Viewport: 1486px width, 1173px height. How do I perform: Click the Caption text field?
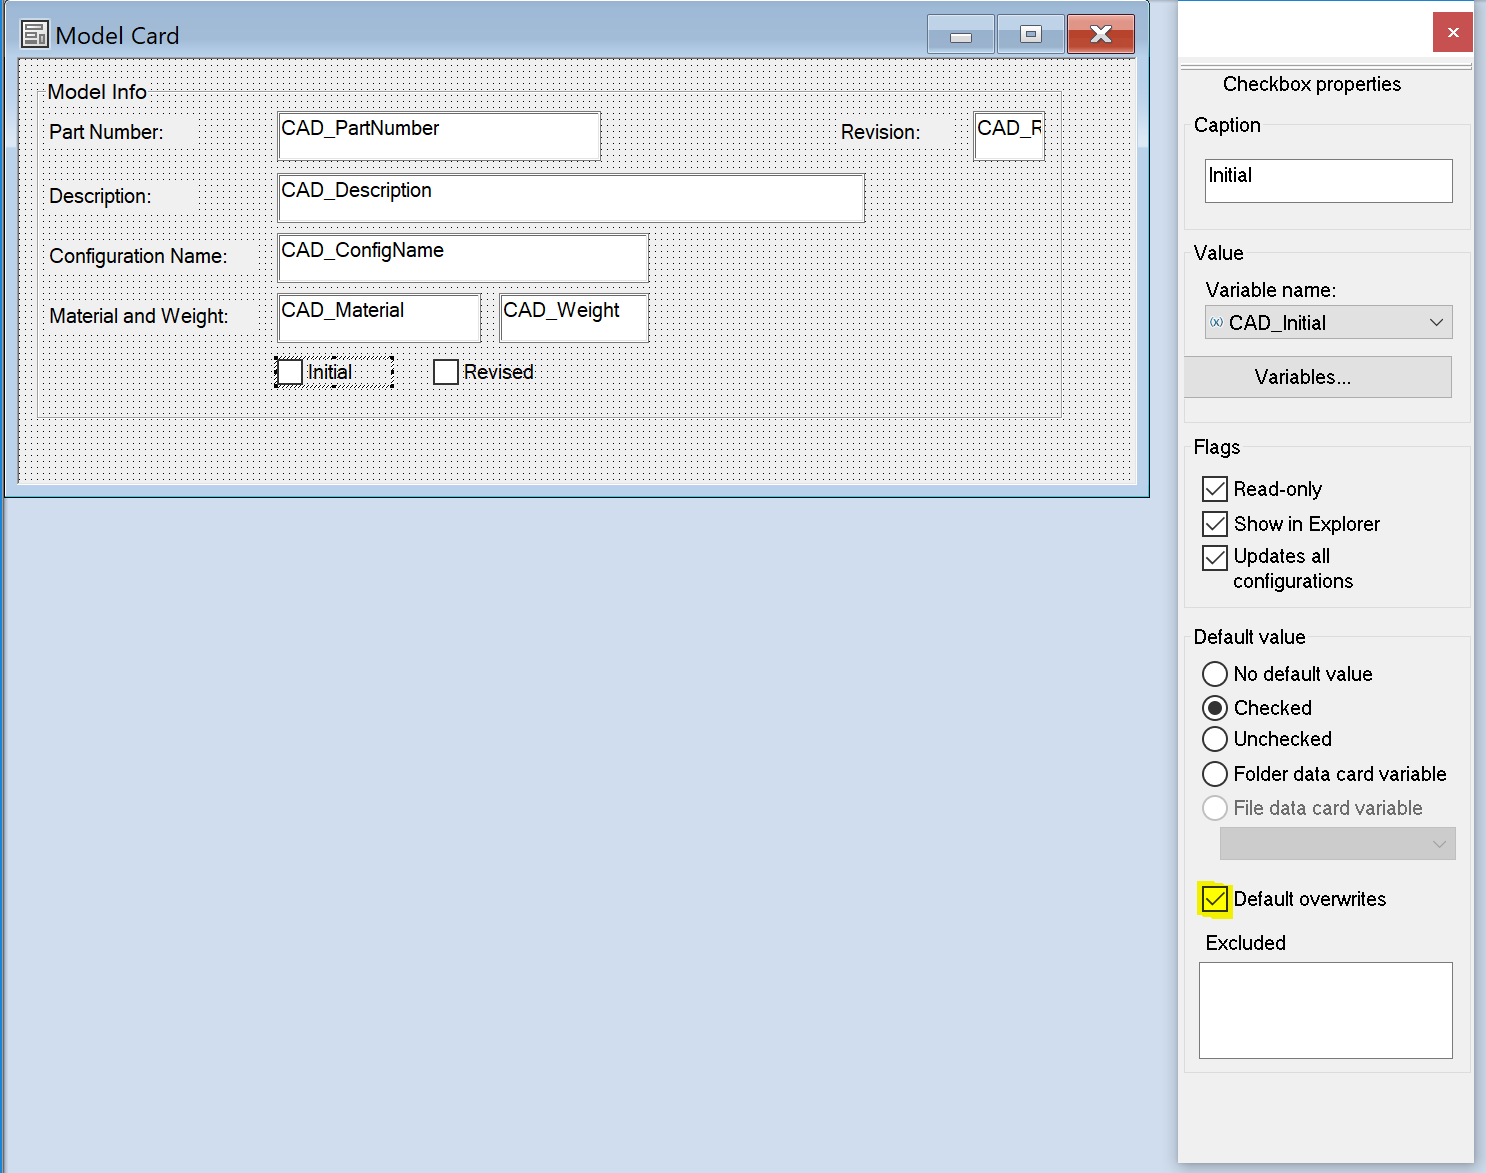pos(1328,181)
